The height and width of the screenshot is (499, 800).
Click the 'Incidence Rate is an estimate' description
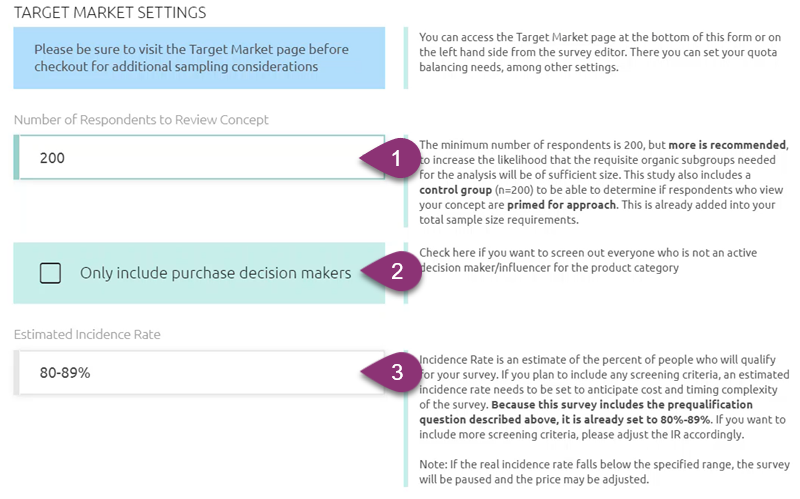click(x=604, y=397)
